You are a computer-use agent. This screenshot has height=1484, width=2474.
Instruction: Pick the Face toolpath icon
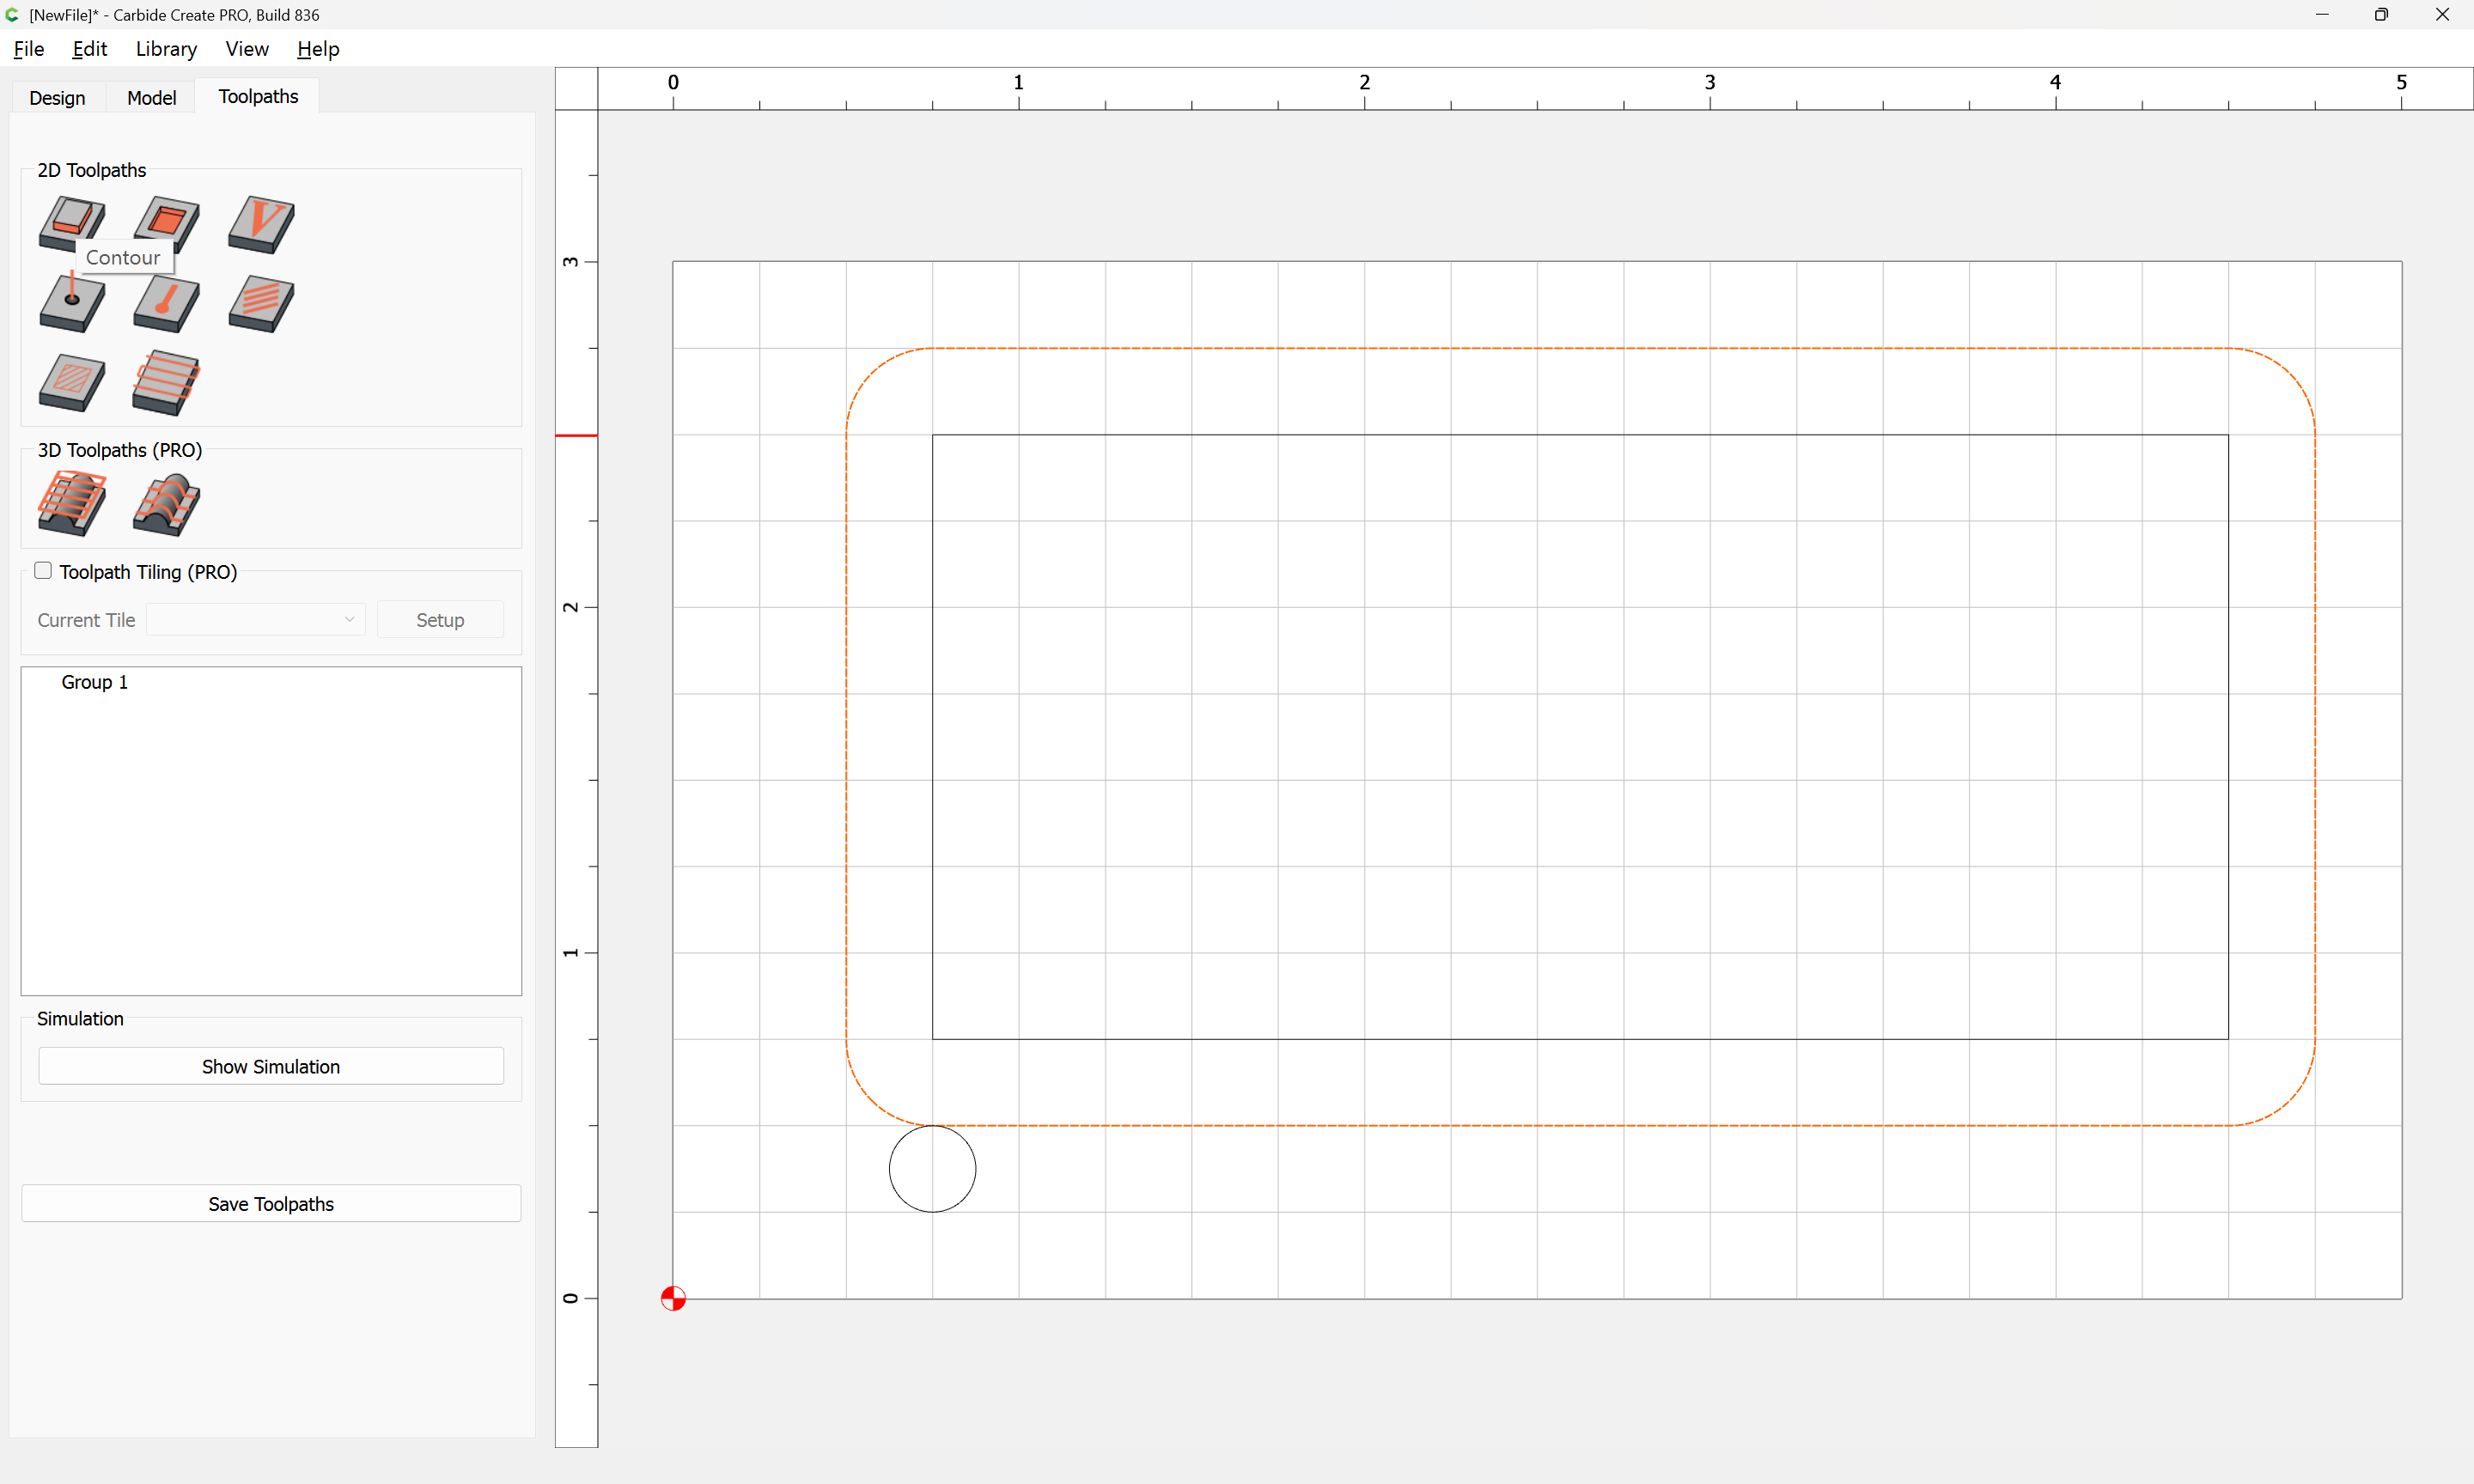pos(166,382)
